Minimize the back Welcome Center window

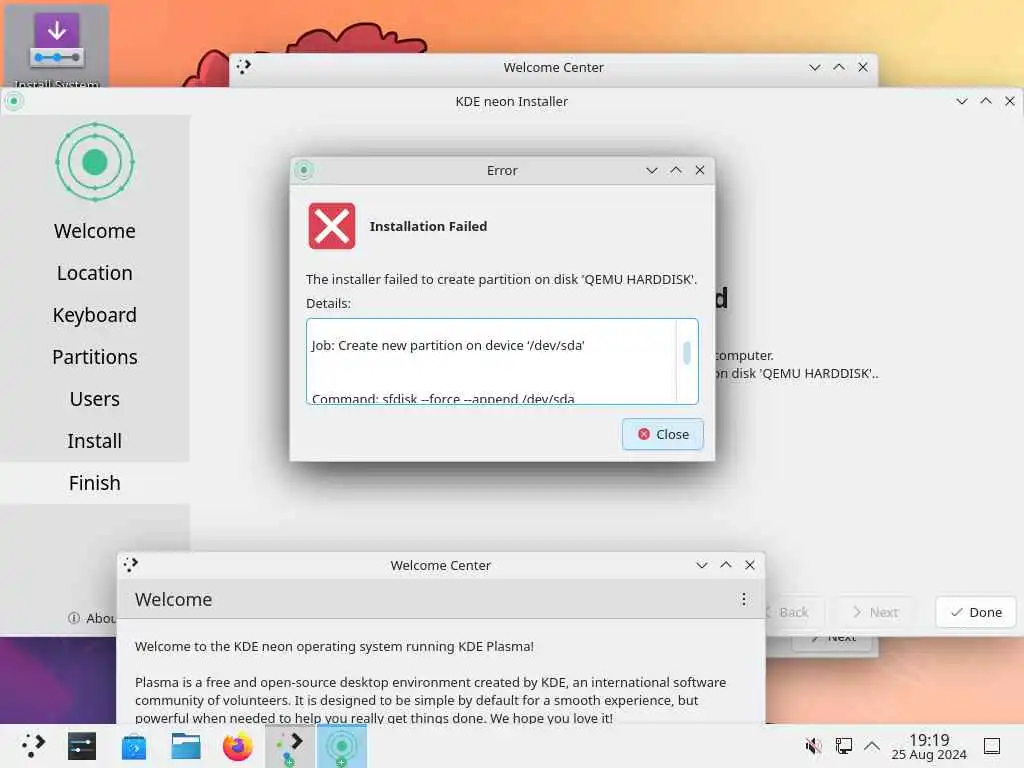click(814, 67)
